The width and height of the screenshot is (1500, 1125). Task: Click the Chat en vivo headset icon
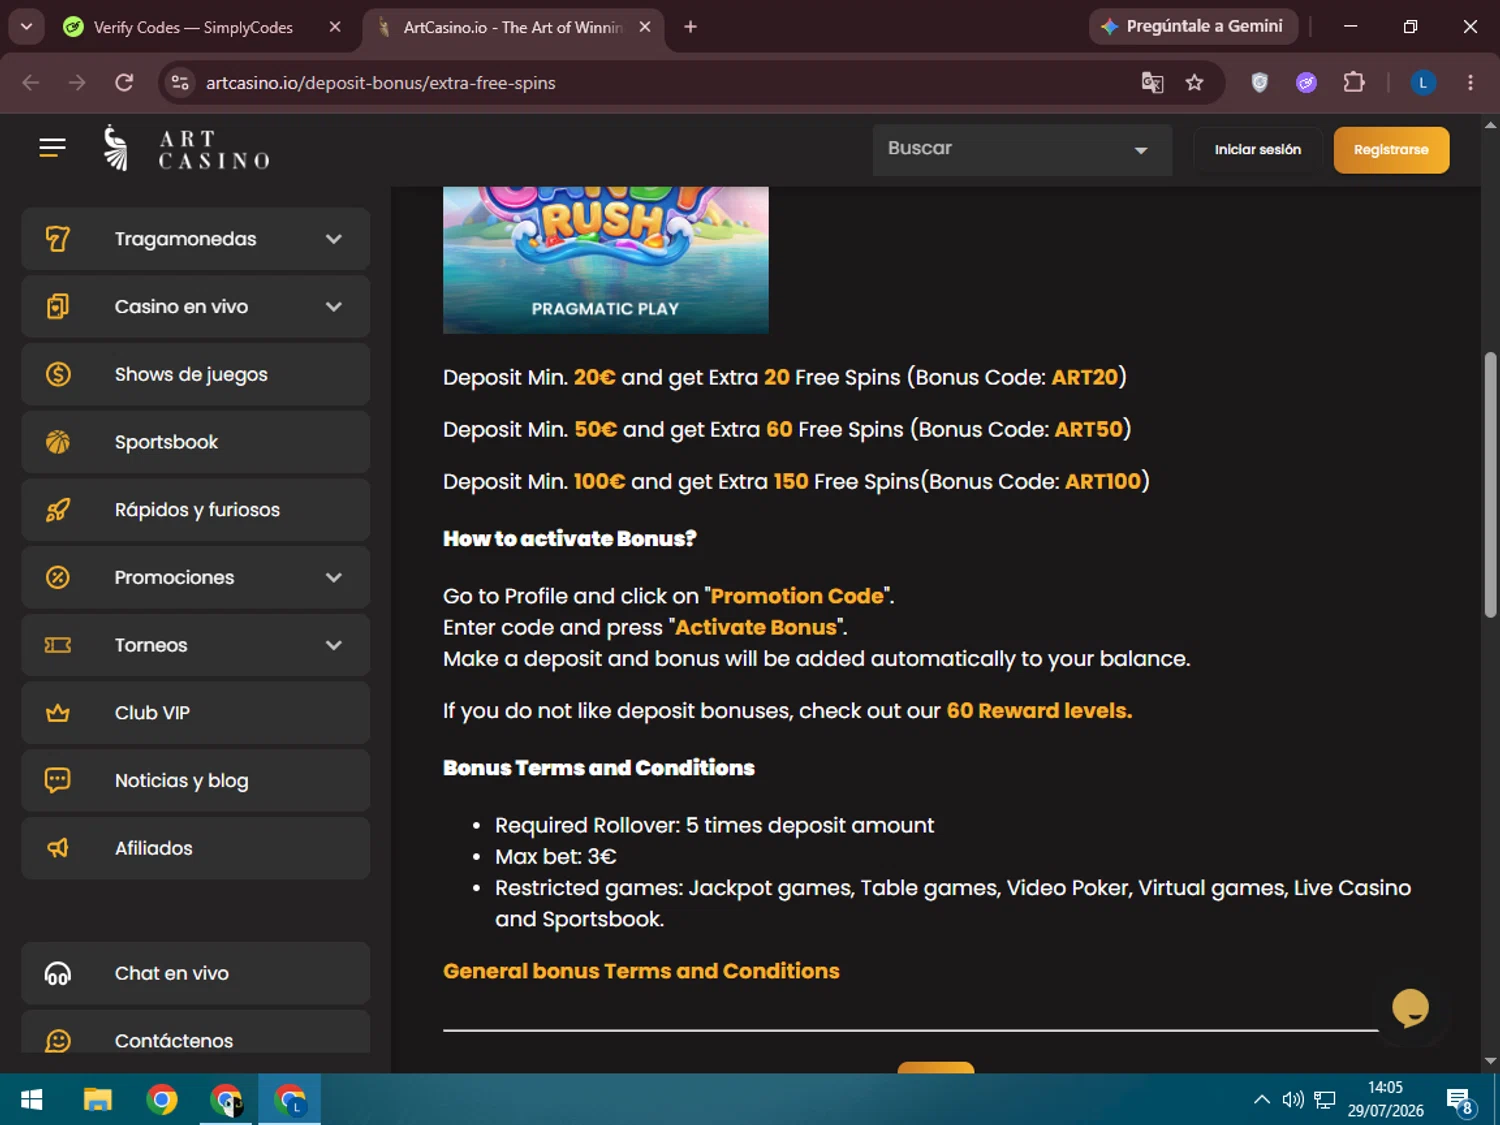[x=58, y=973]
